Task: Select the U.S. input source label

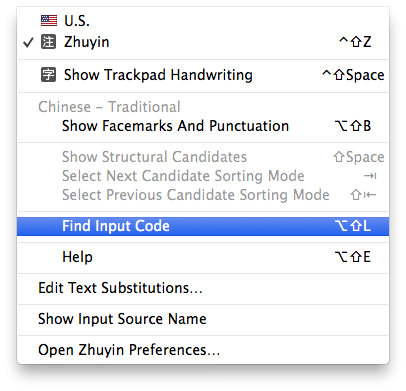Action: (77, 21)
